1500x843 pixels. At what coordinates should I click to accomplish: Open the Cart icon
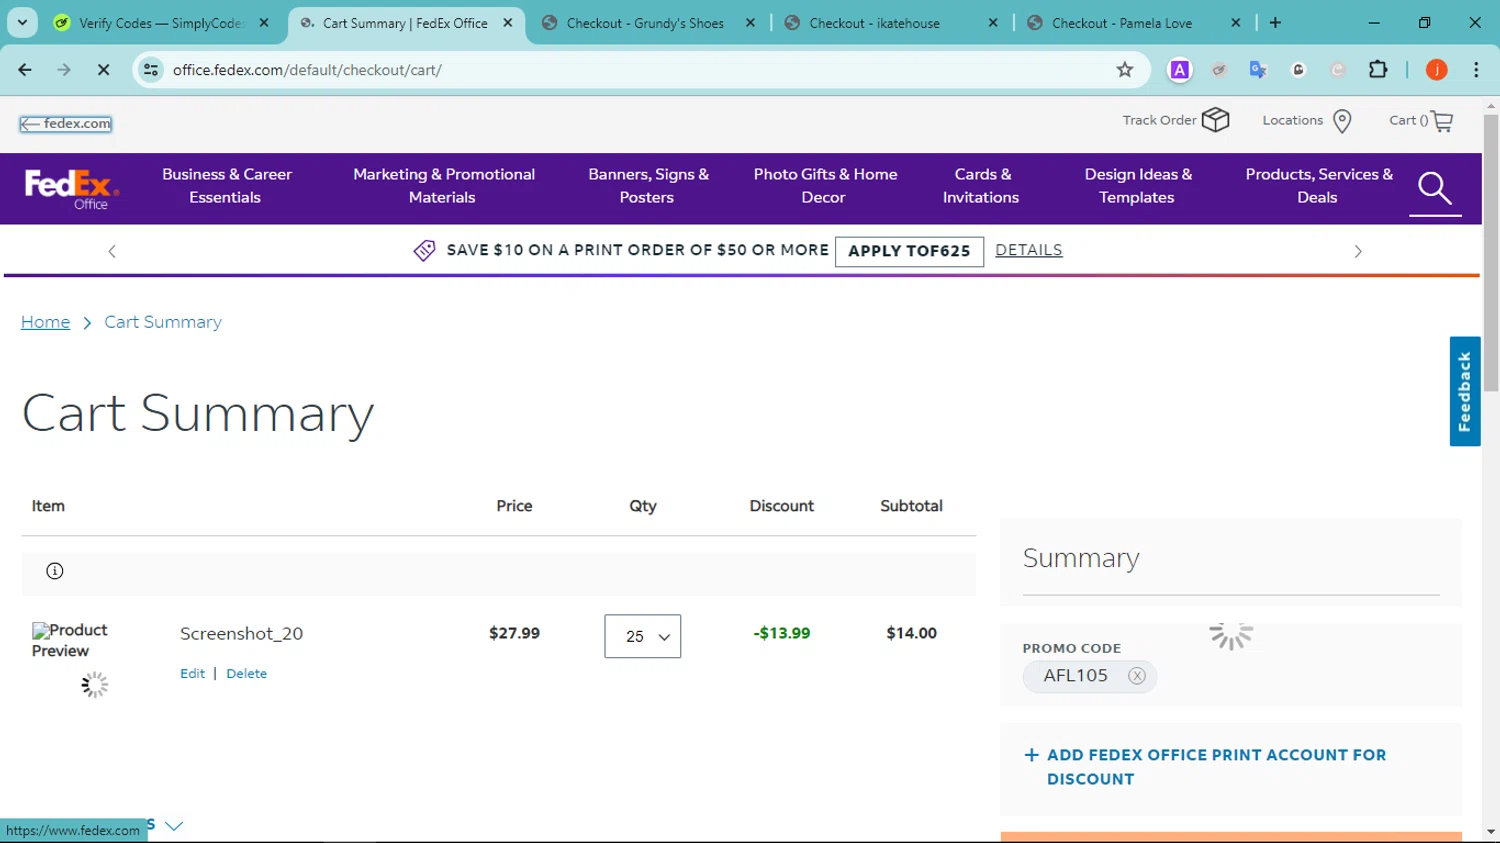(1442, 121)
